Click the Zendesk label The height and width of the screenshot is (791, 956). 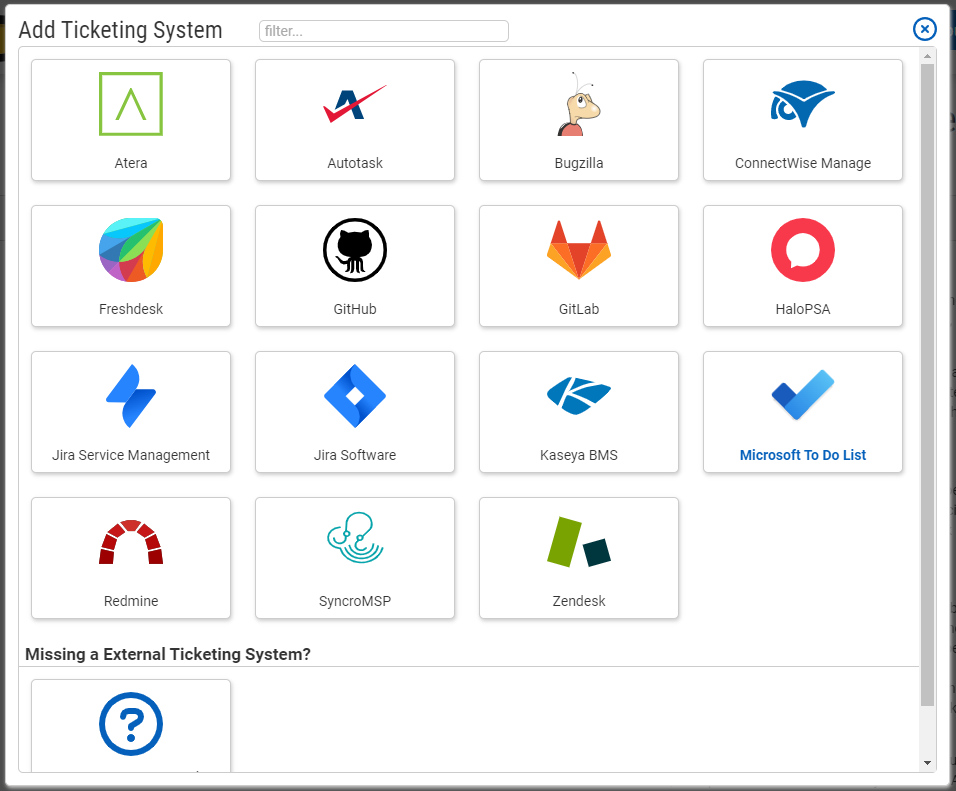point(579,601)
